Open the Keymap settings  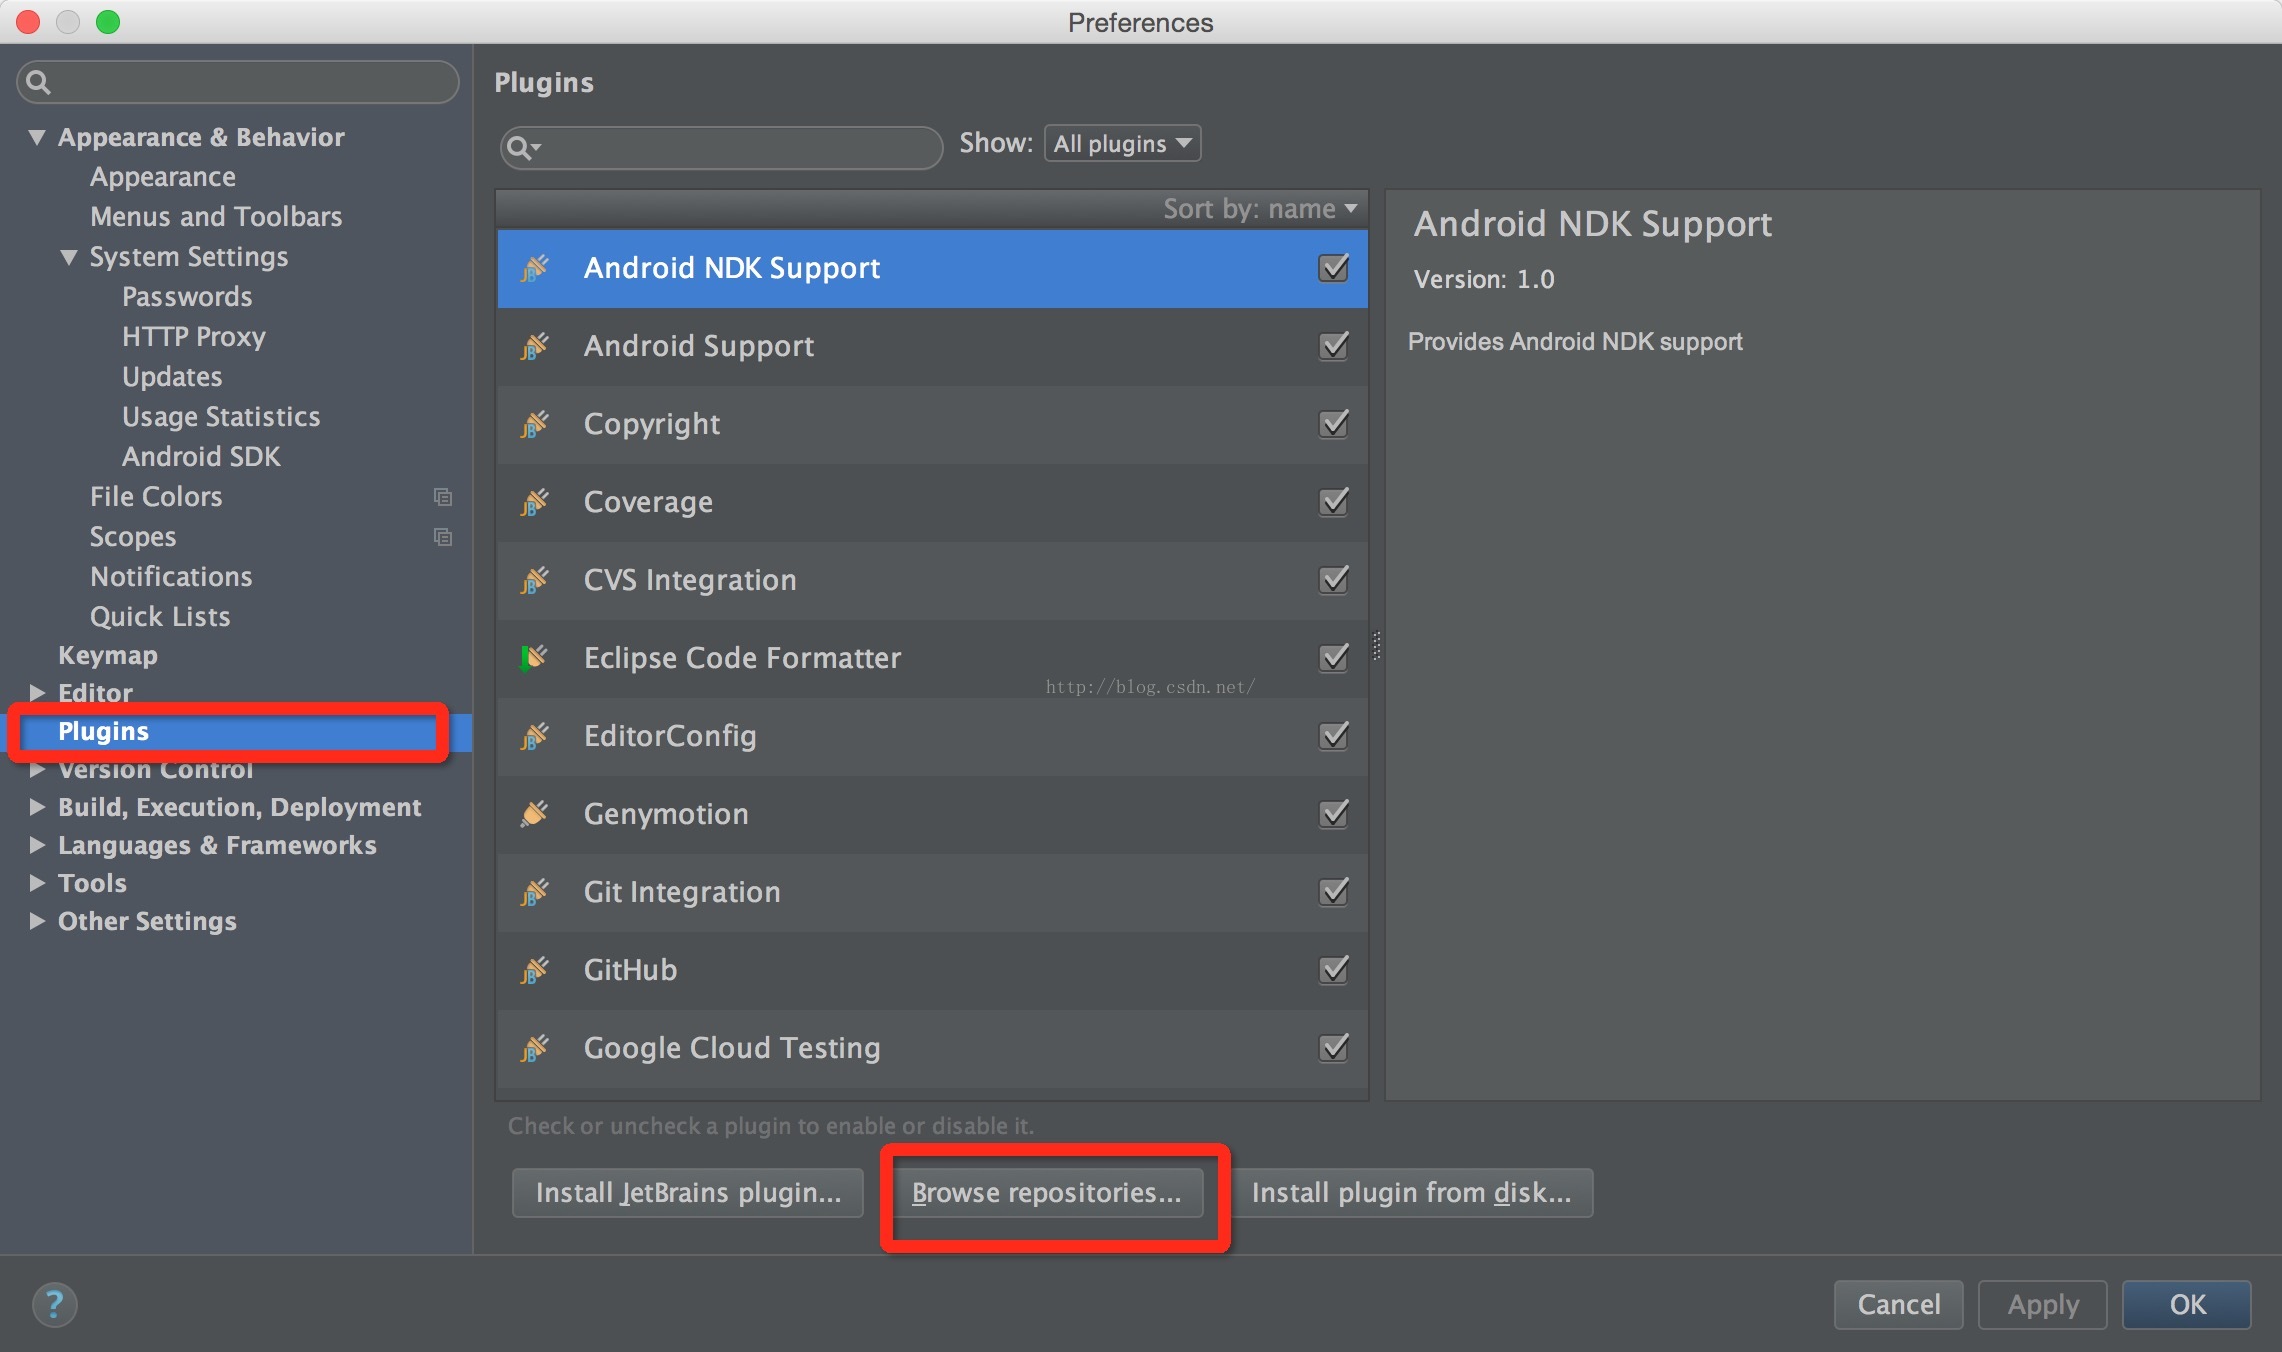pos(108,655)
